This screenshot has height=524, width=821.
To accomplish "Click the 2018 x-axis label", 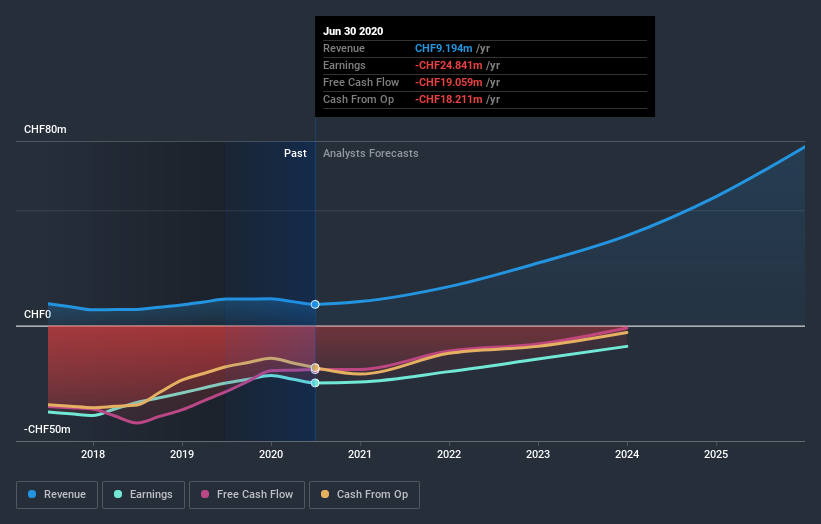I will [93, 454].
